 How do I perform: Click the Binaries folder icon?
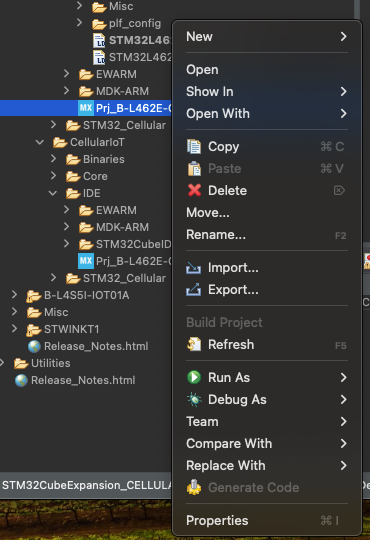point(73,159)
